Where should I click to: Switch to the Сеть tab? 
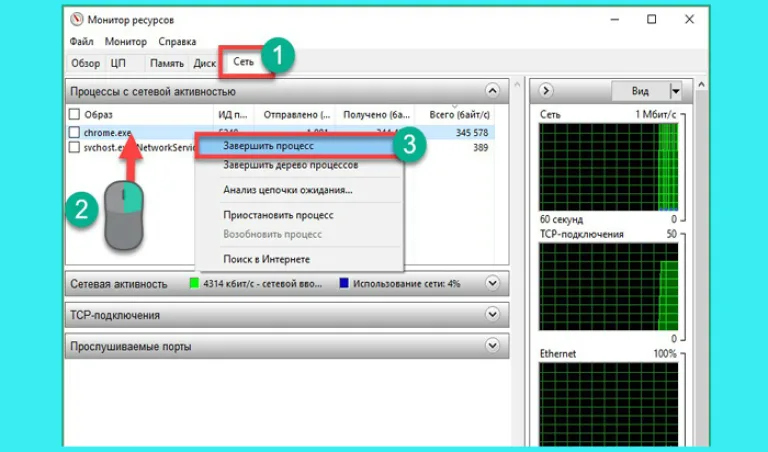pyautogui.click(x=243, y=62)
